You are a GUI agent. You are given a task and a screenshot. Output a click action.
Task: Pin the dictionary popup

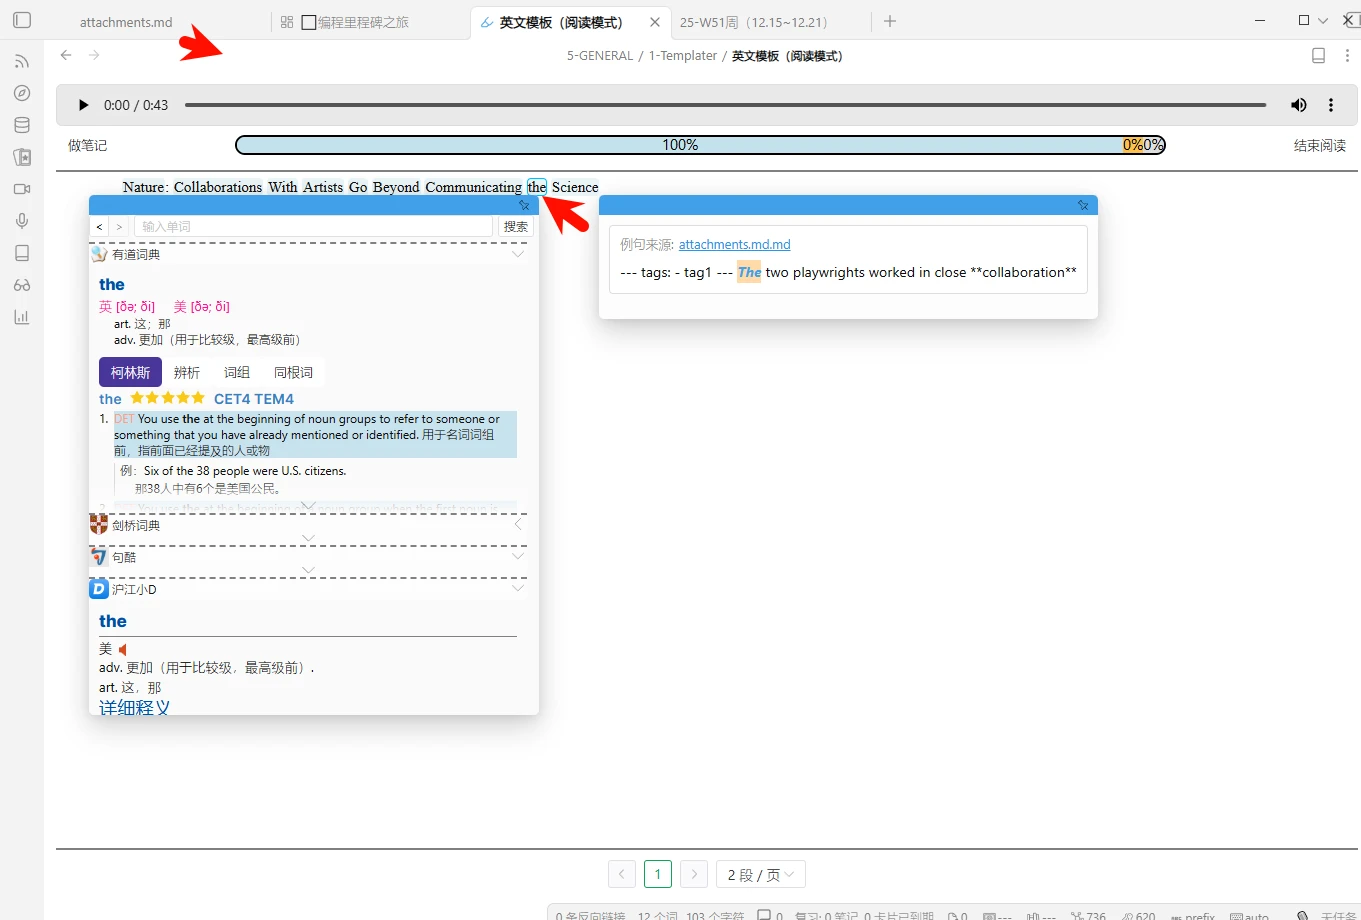click(524, 205)
